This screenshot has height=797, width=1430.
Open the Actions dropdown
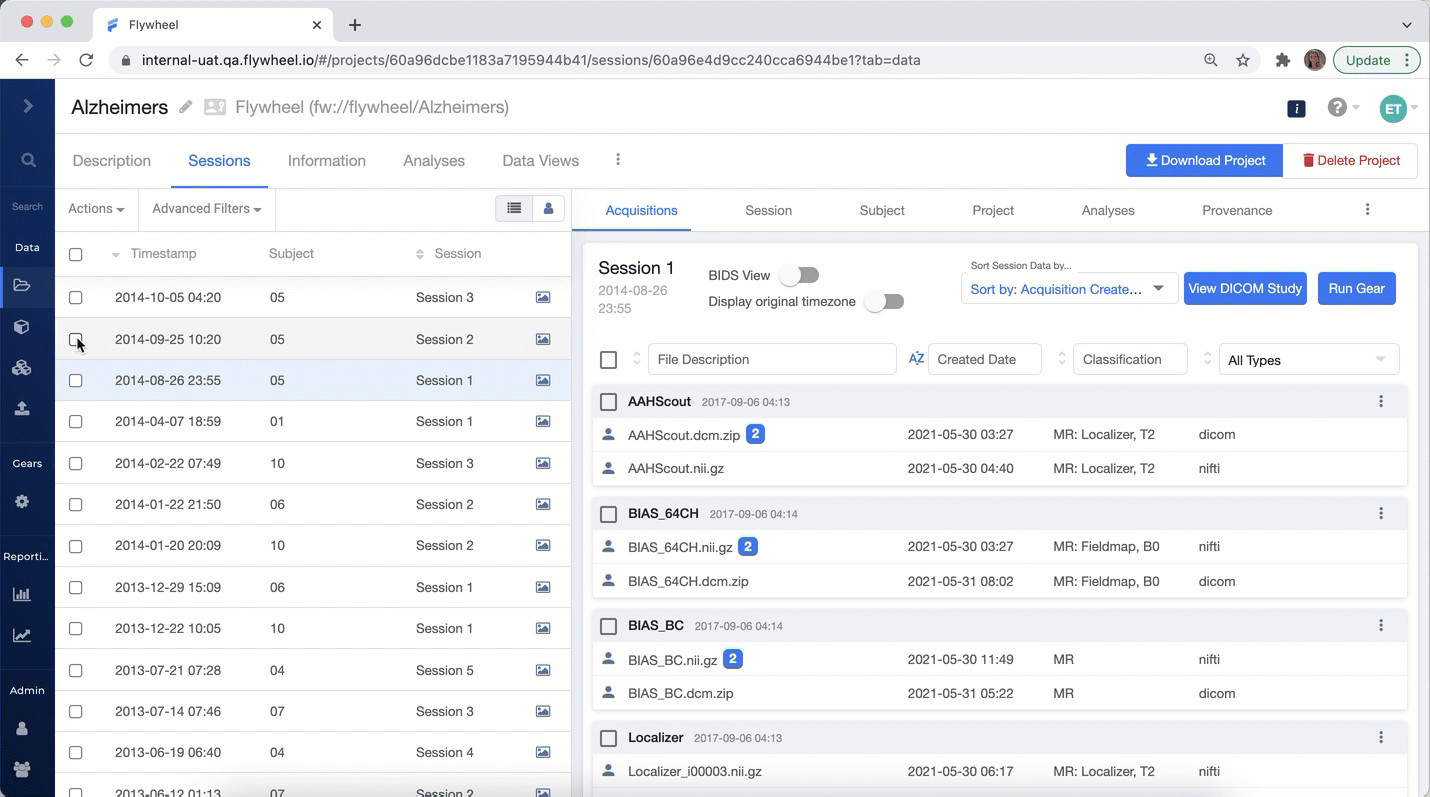click(x=96, y=208)
